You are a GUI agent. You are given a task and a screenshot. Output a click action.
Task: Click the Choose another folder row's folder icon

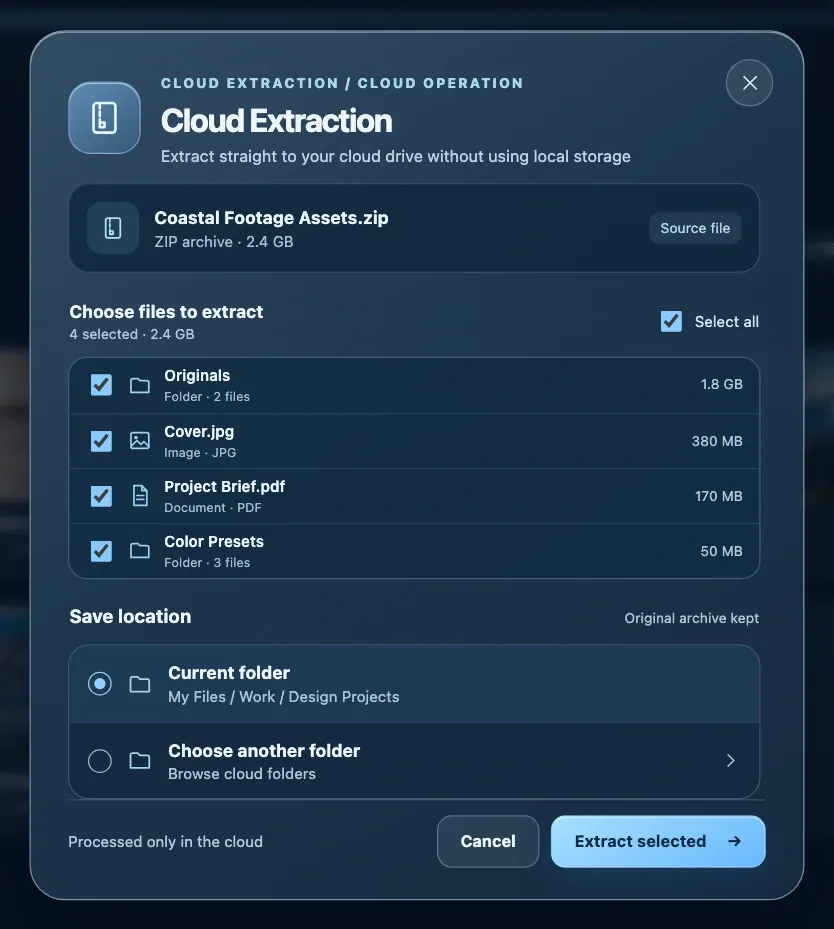tap(140, 761)
